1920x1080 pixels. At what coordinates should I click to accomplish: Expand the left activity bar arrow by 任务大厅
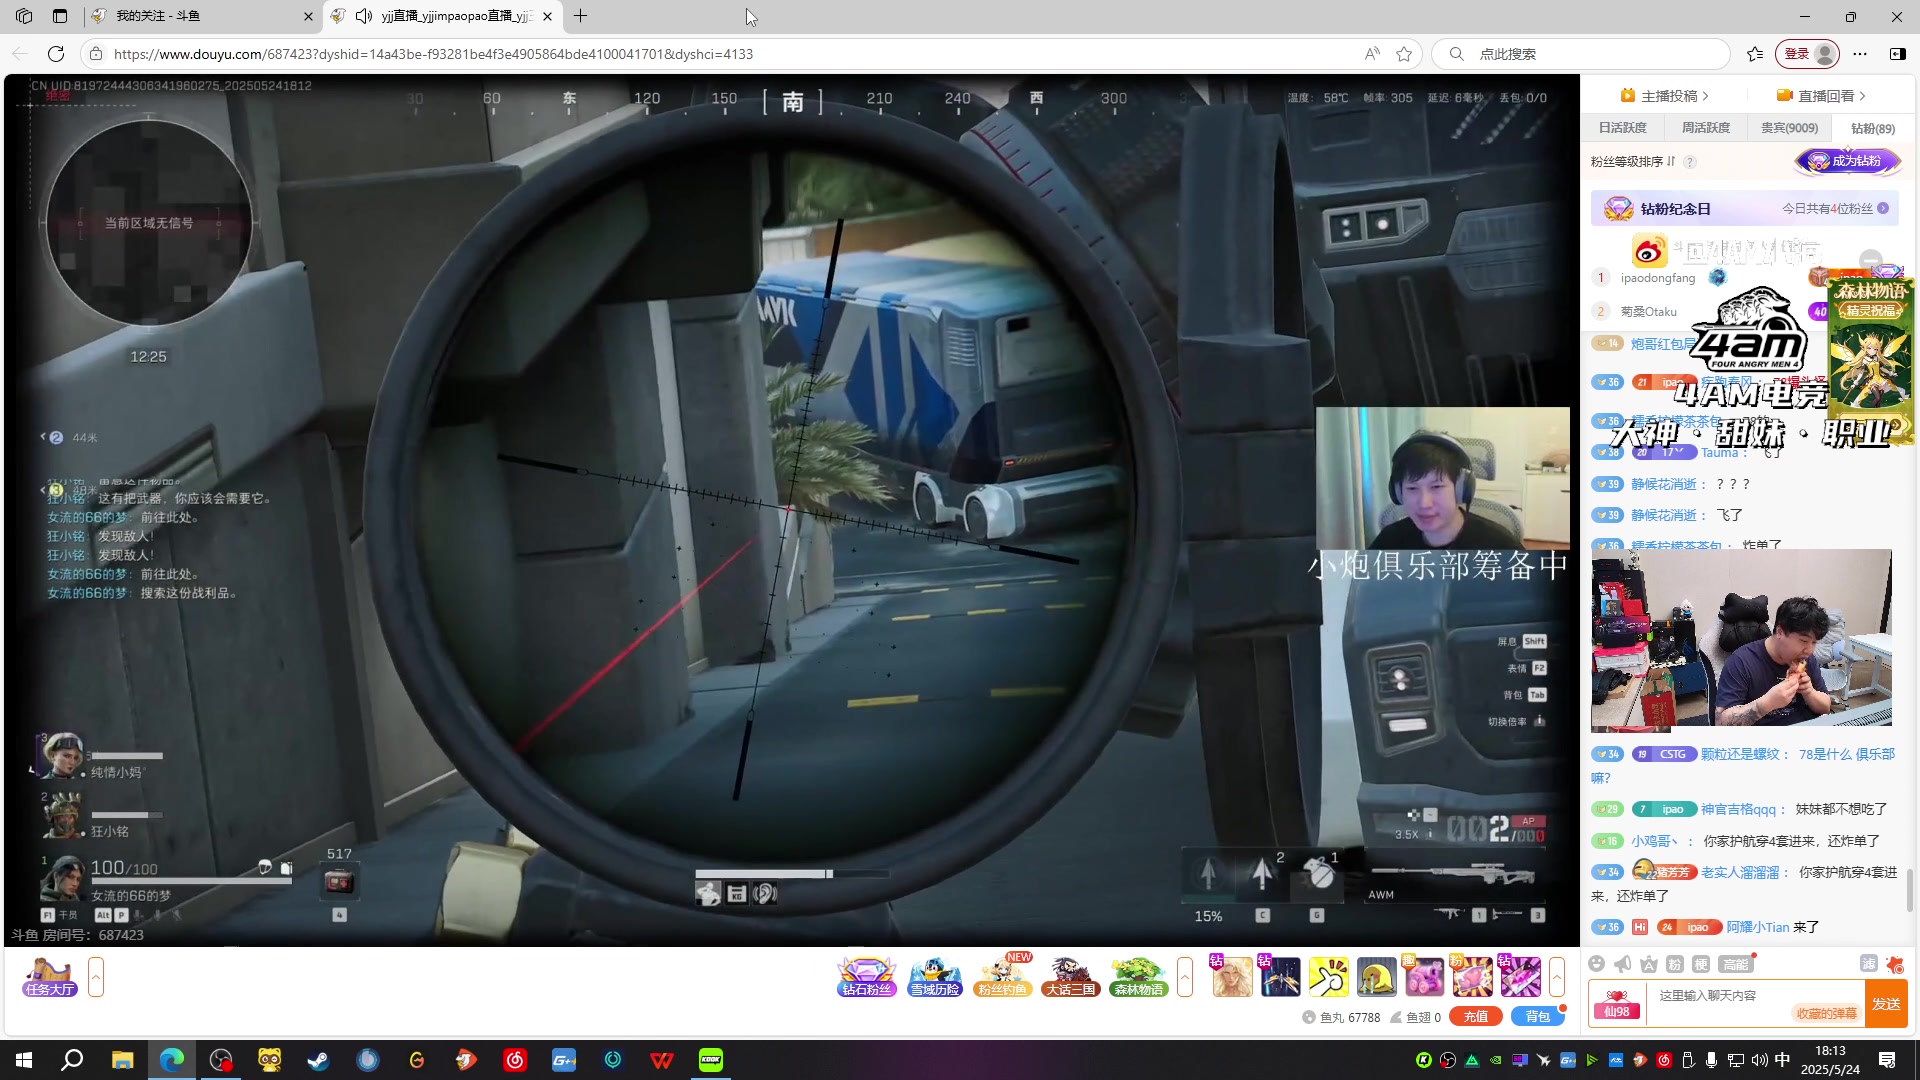pos(96,977)
